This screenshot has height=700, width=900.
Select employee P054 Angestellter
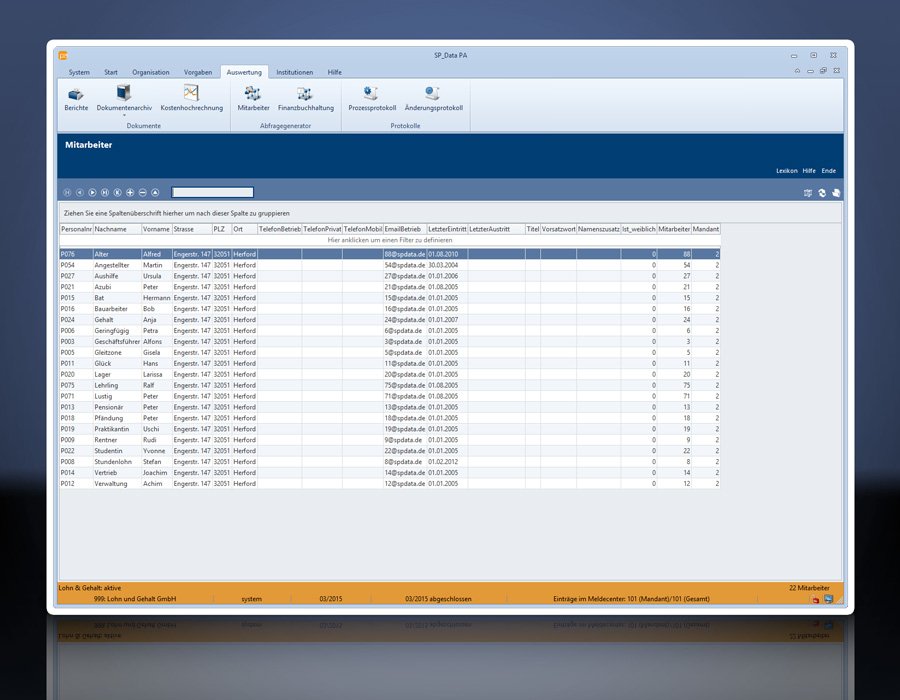click(390, 265)
